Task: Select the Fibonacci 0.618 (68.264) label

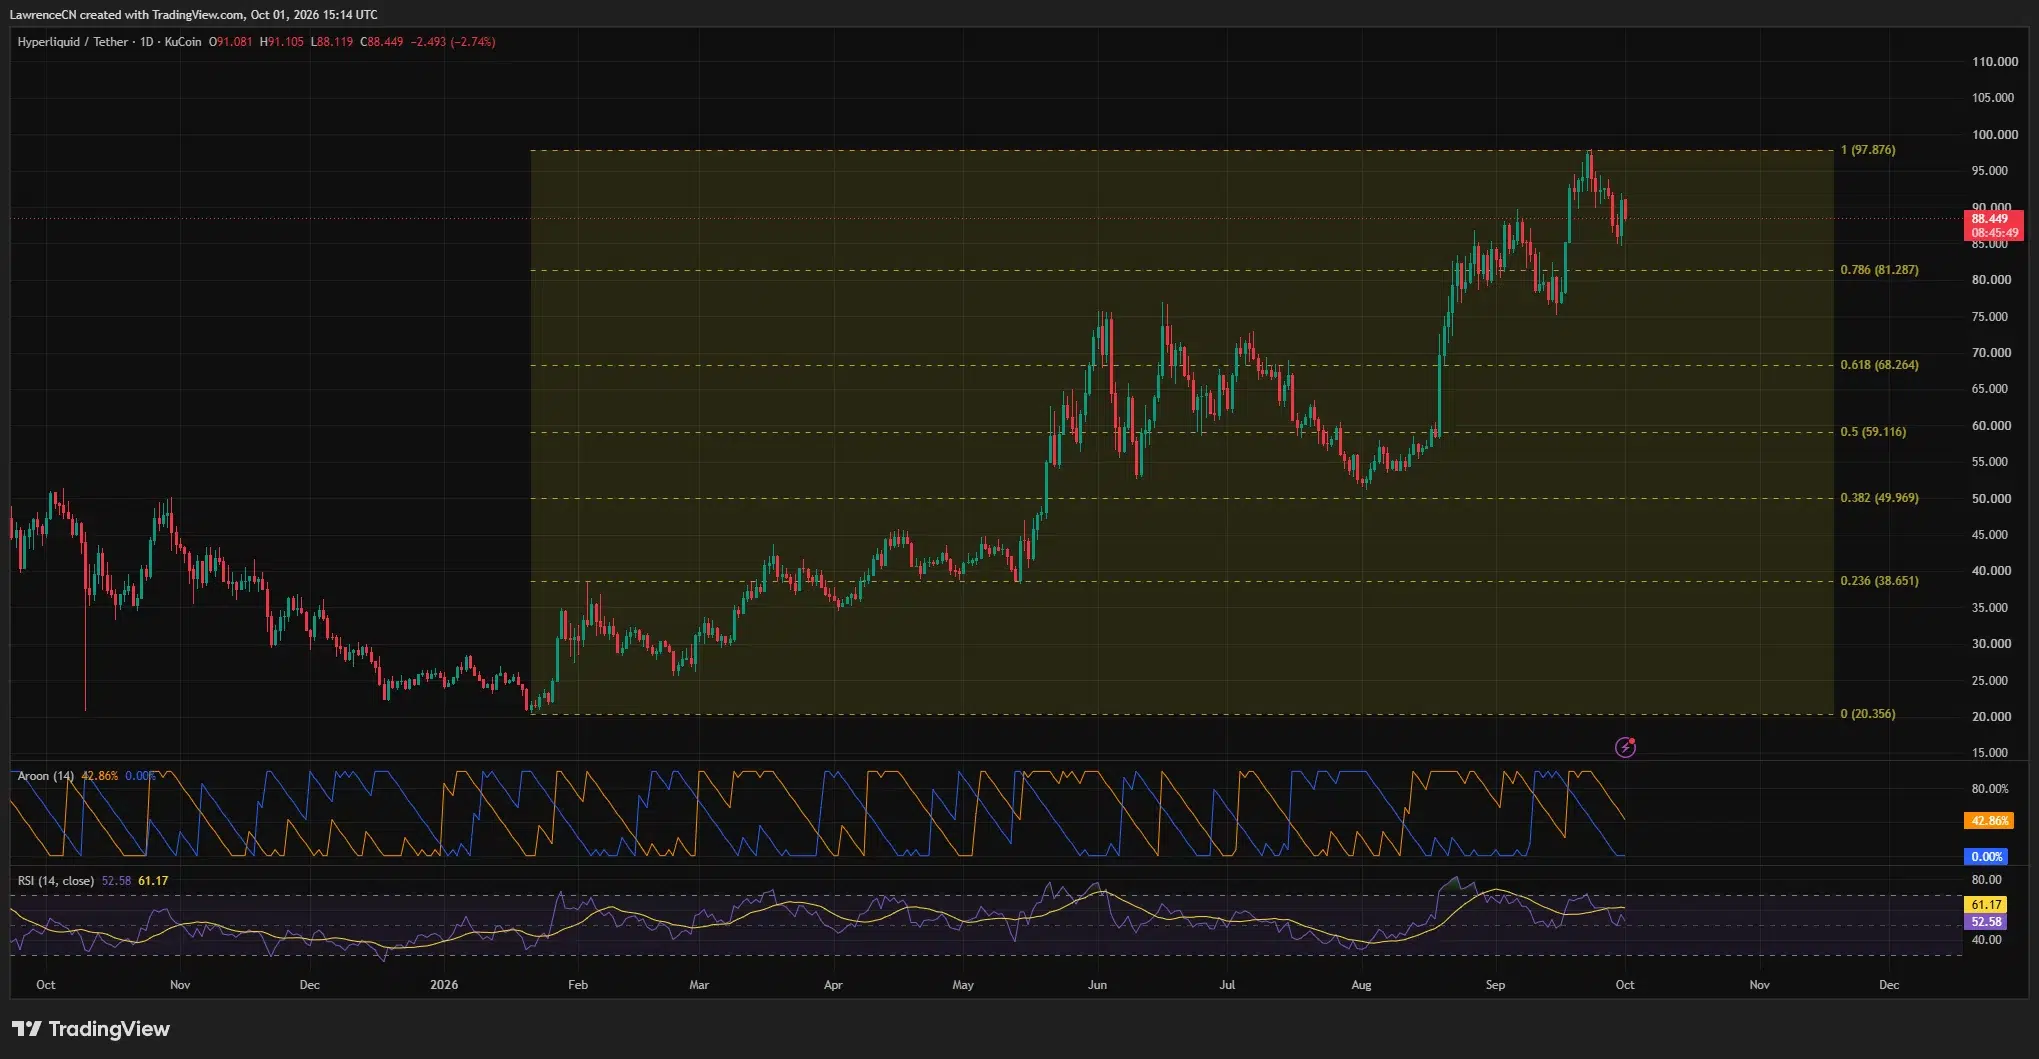Action: click(1879, 365)
